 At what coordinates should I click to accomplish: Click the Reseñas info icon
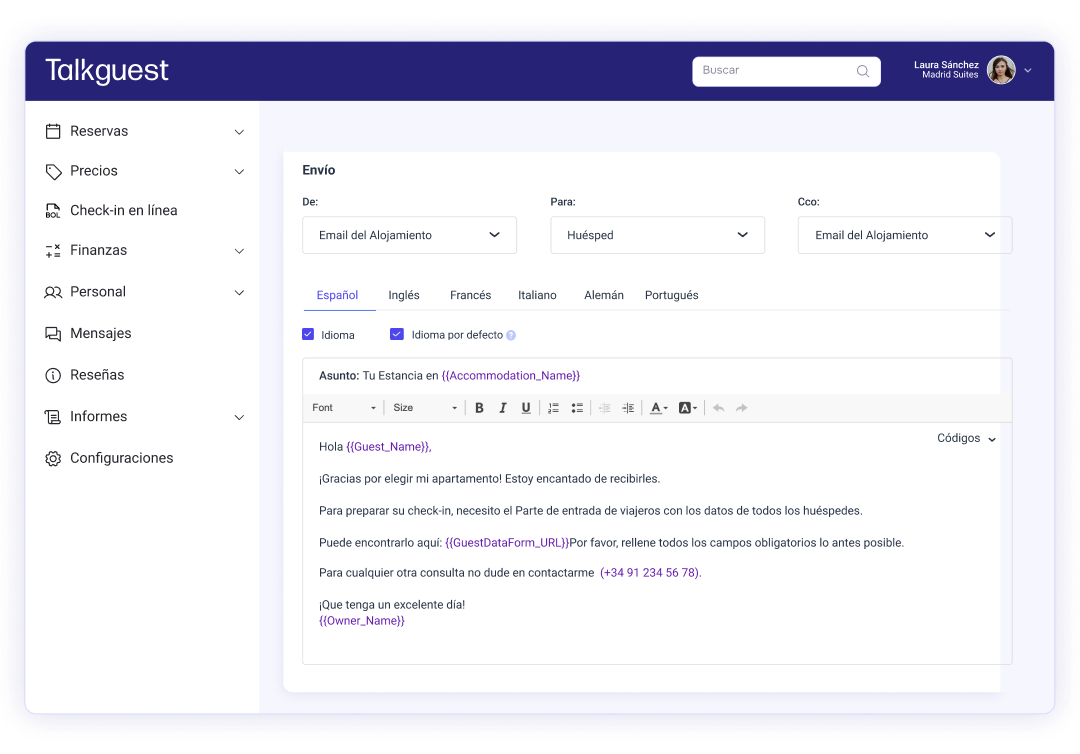pos(53,375)
